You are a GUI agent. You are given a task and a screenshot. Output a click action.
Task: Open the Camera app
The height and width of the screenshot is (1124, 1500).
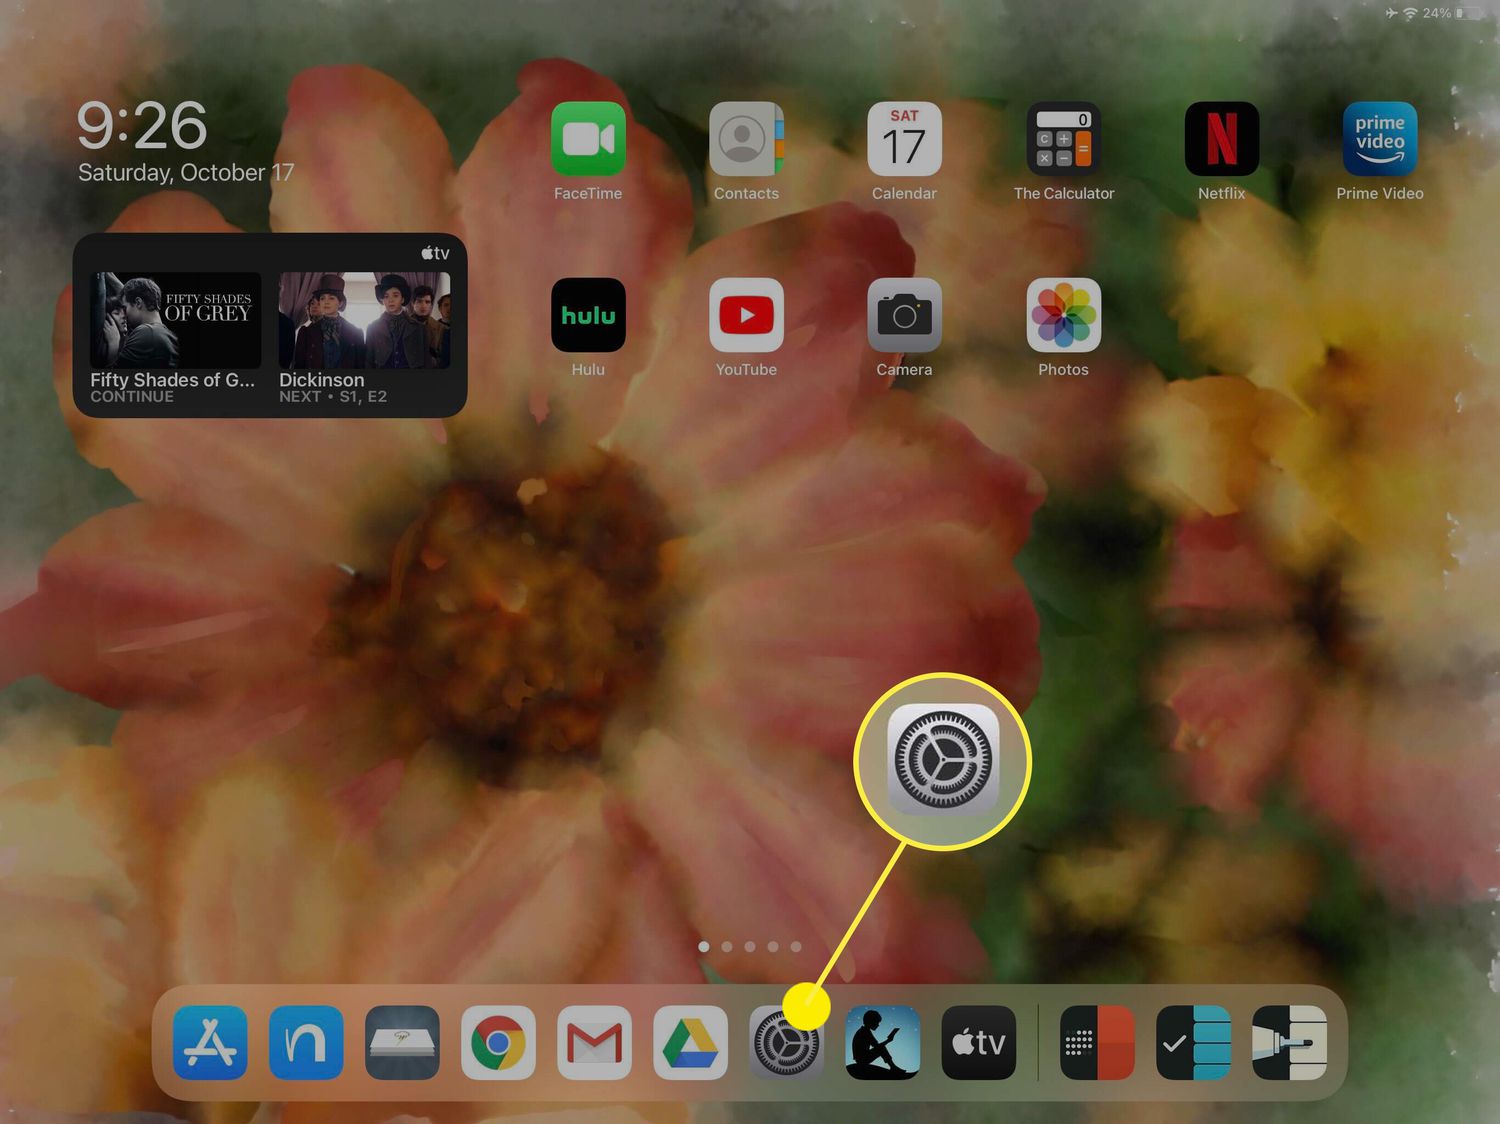click(904, 316)
